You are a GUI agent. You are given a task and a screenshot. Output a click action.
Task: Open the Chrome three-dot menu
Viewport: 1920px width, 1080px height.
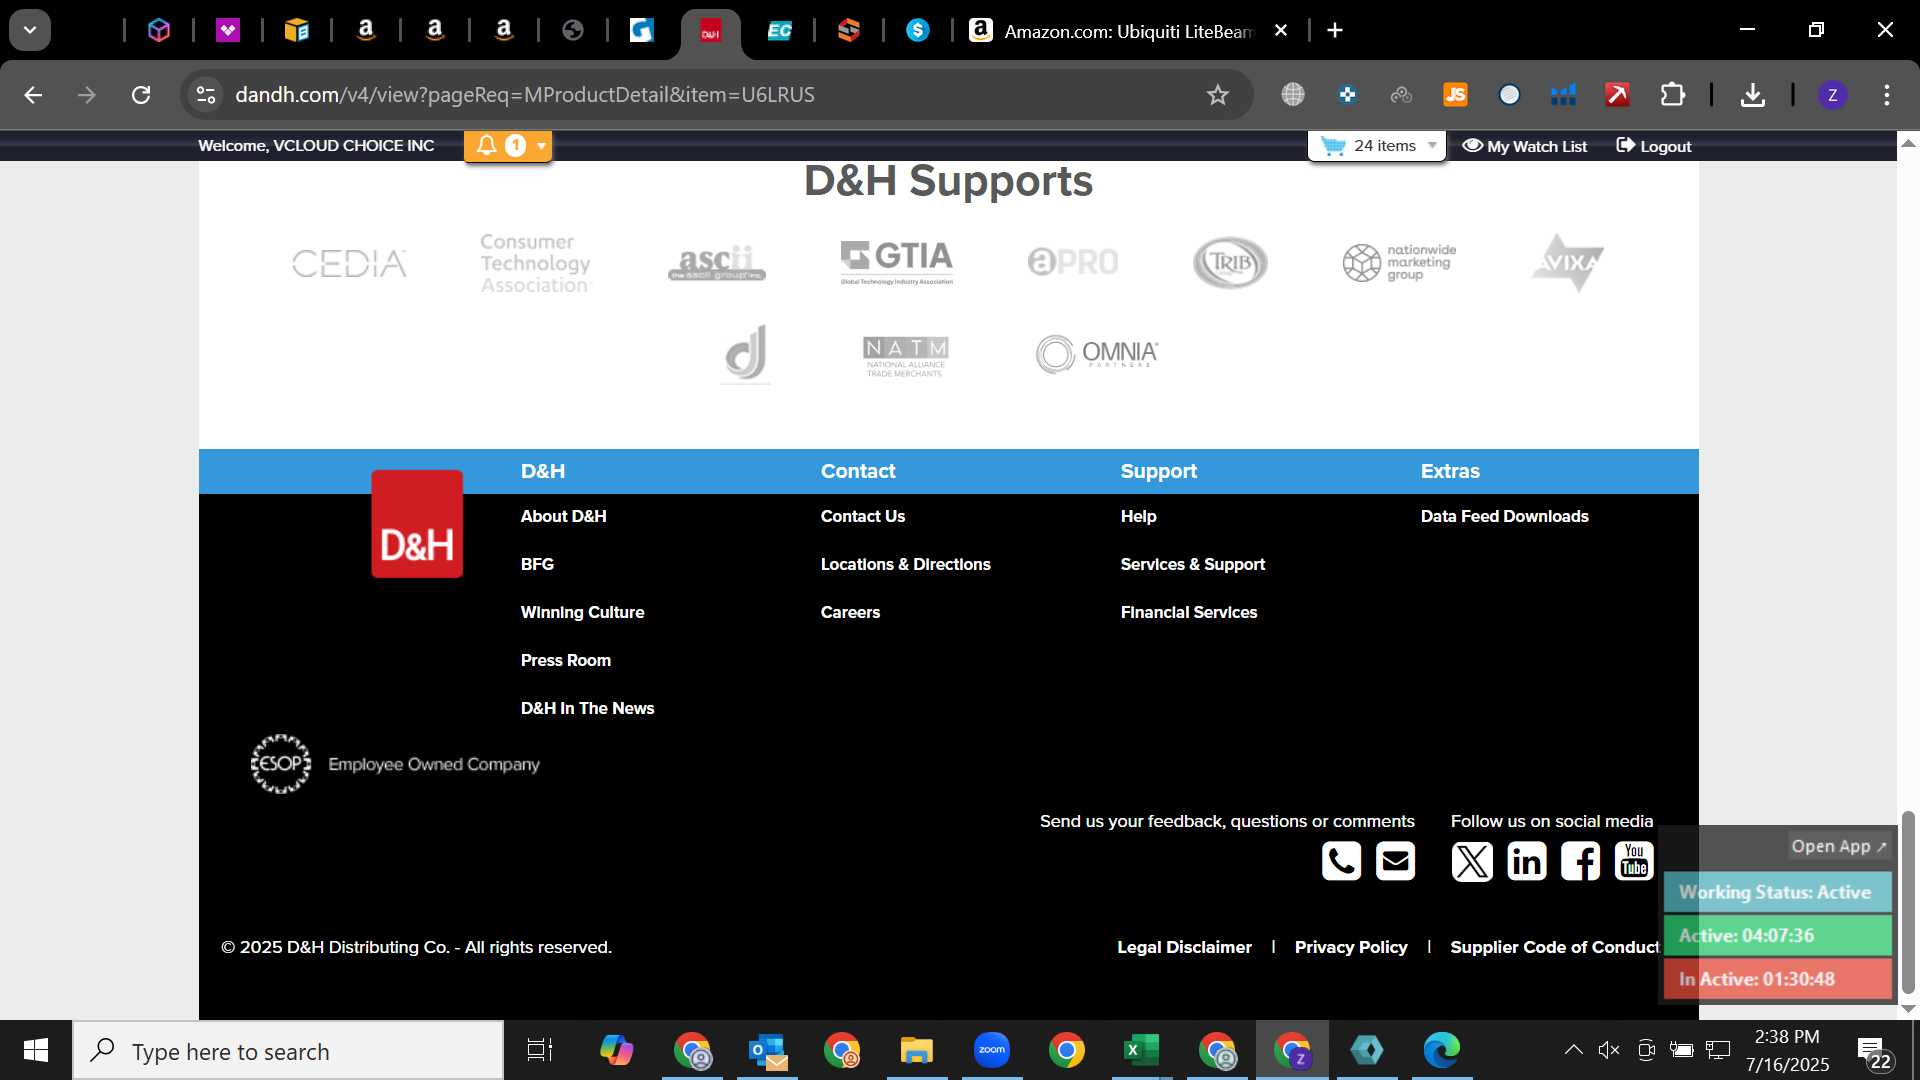1887,95
